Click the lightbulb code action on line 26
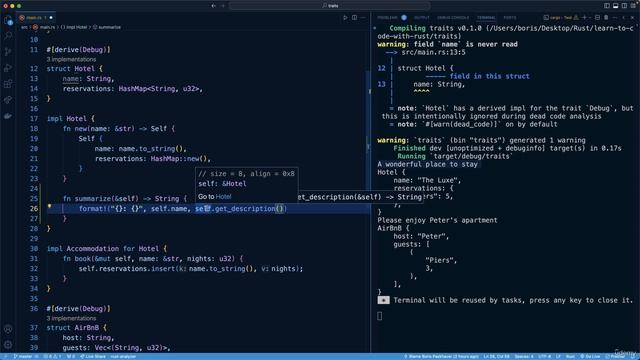 click(49, 207)
